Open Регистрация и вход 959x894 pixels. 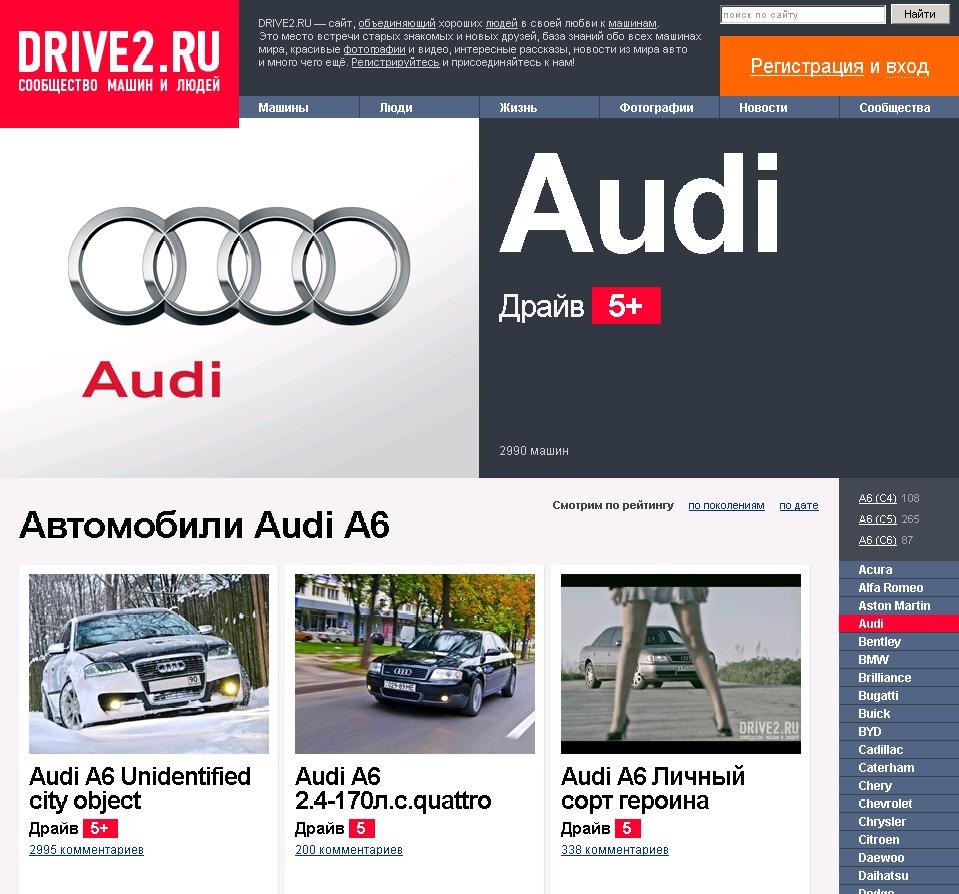coord(839,66)
